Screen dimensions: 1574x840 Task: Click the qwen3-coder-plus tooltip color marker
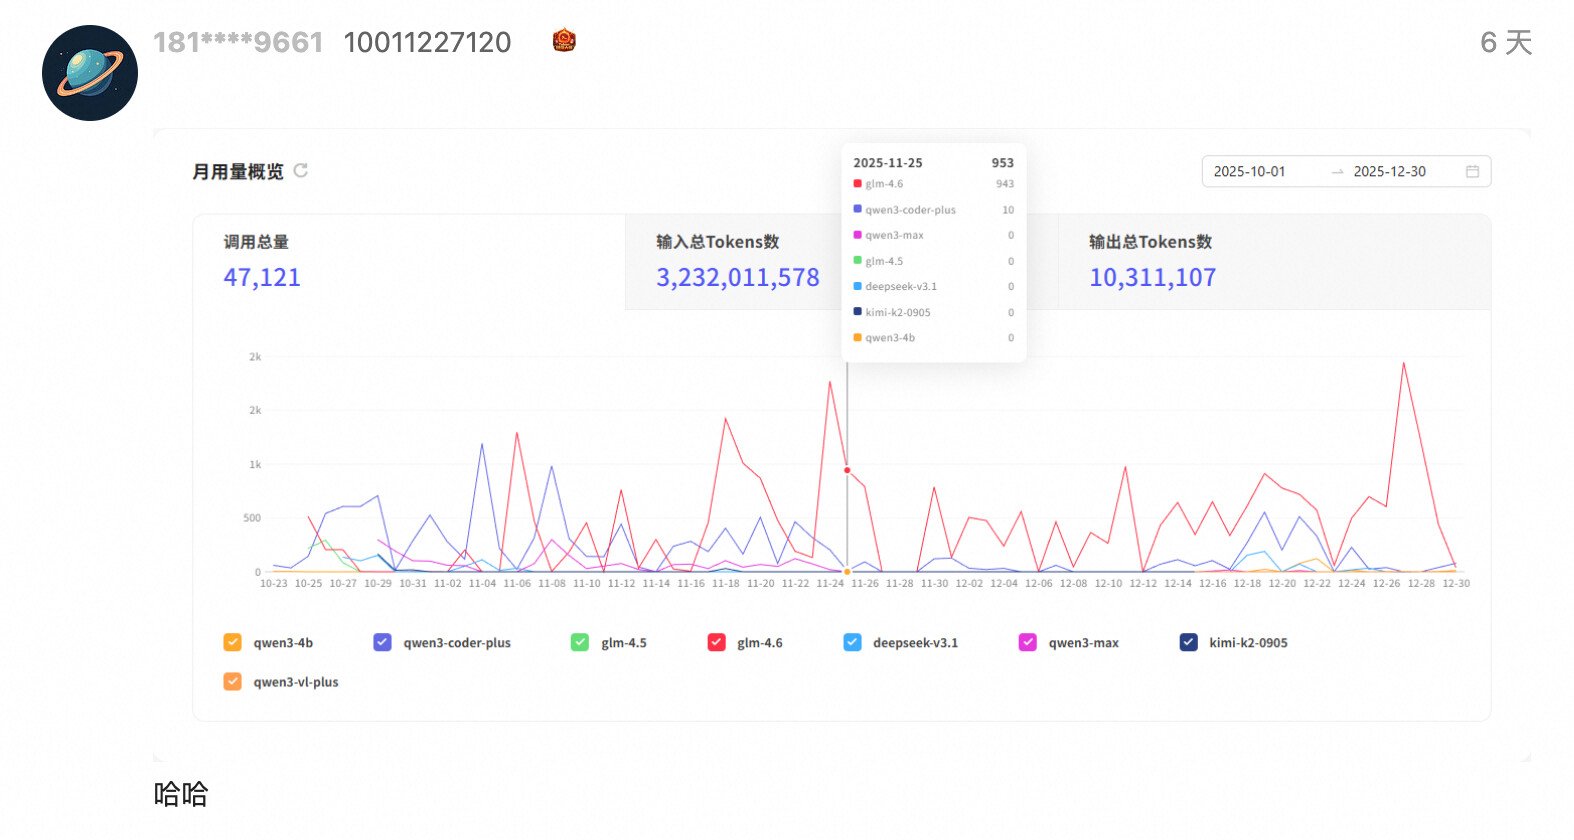(857, 209)
